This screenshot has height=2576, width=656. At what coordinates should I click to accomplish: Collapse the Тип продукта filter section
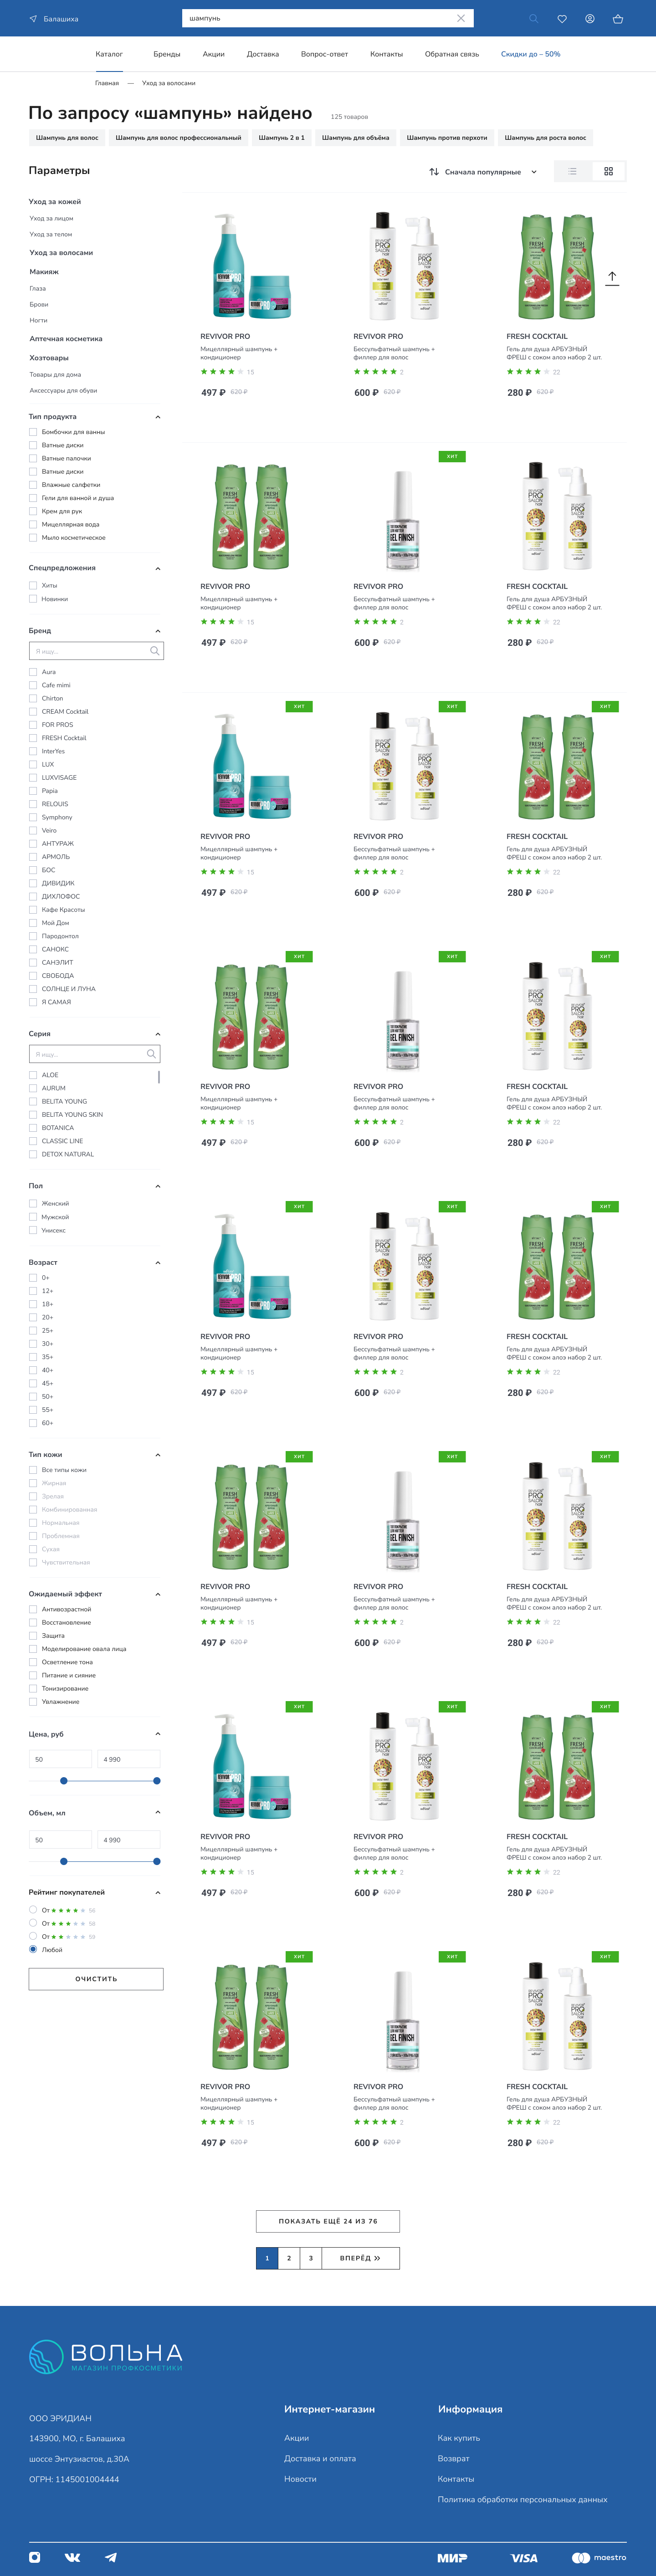pyautogui.click(x=158, y=417)
